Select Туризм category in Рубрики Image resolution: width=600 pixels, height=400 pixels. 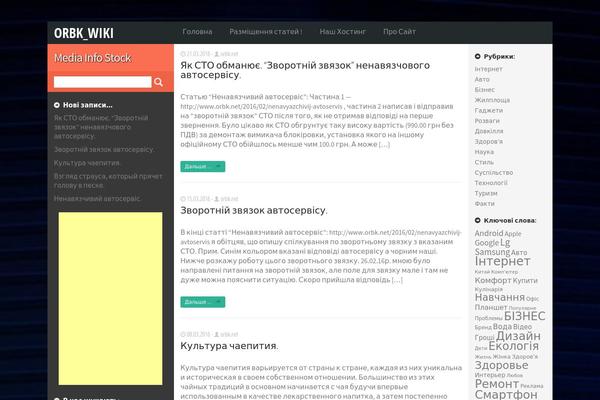pos(486,193)
